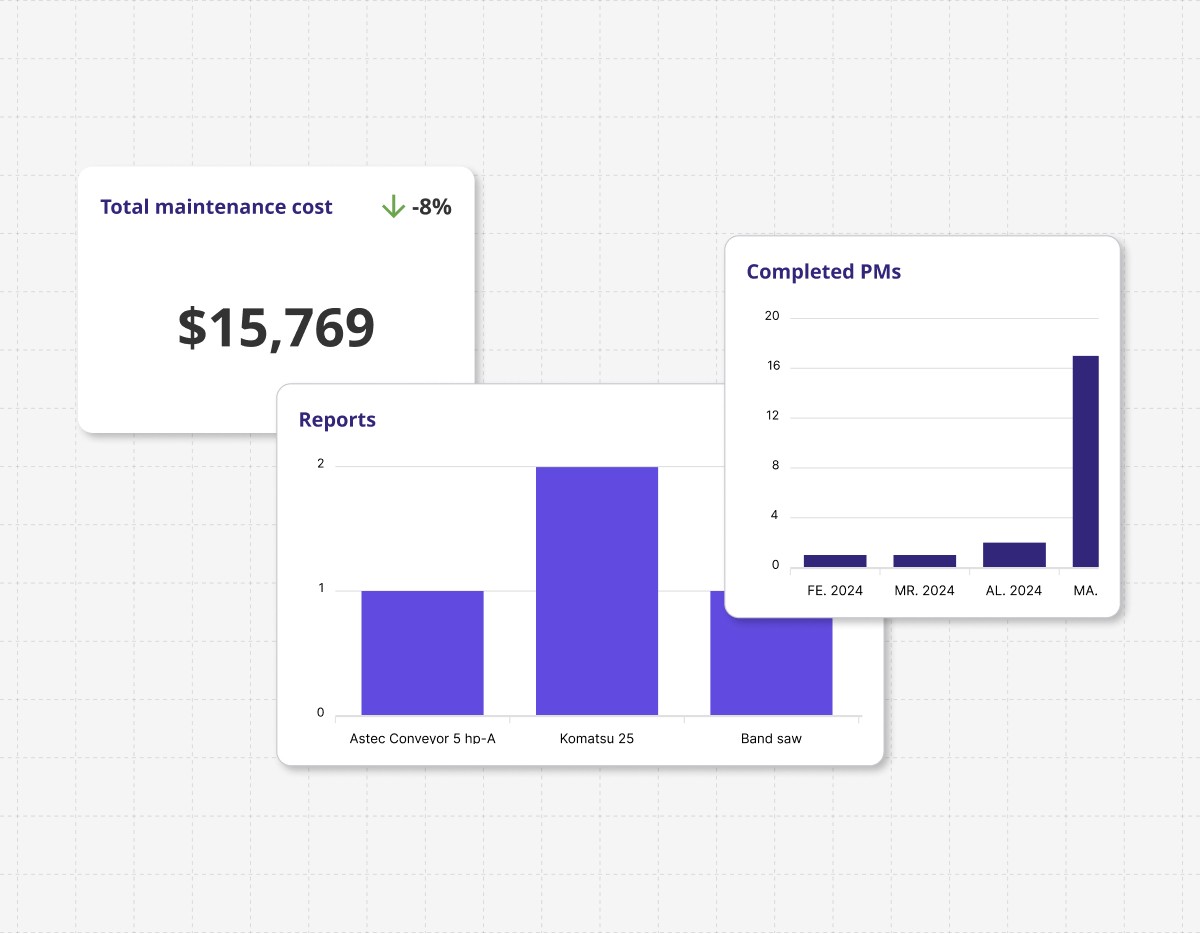Click the tall MA. bar in Completed PMs
Viewport: 1200px width, 934px height.
tap(1085, 458)
